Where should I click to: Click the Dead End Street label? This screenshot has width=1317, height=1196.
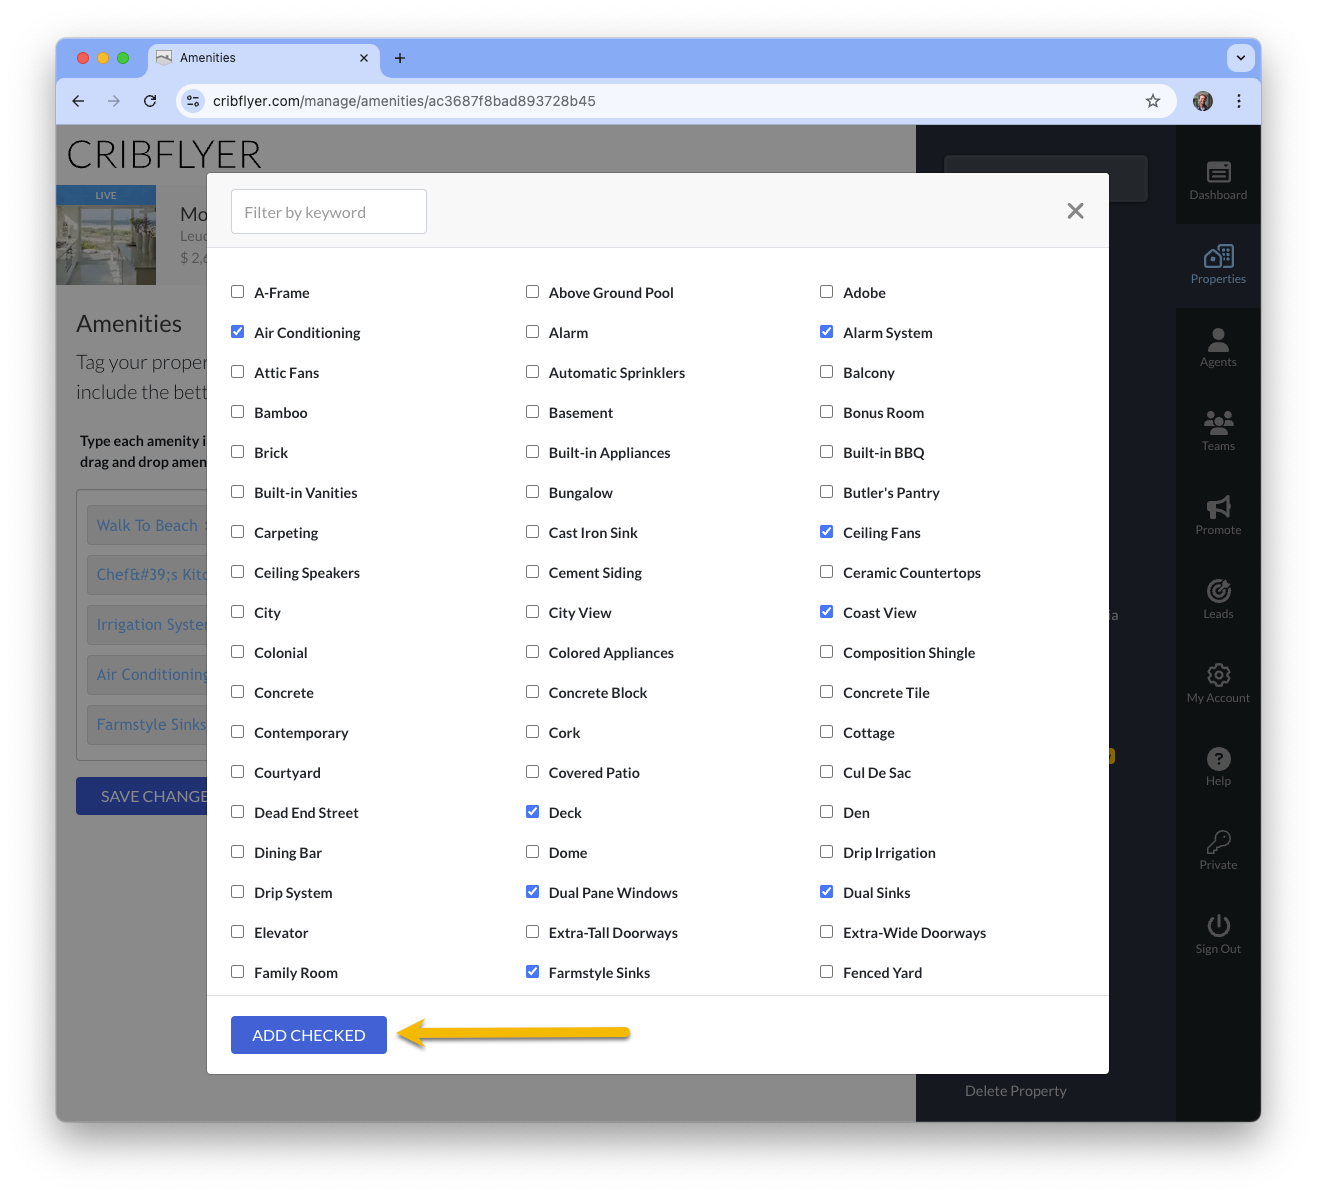pos(306,813)
